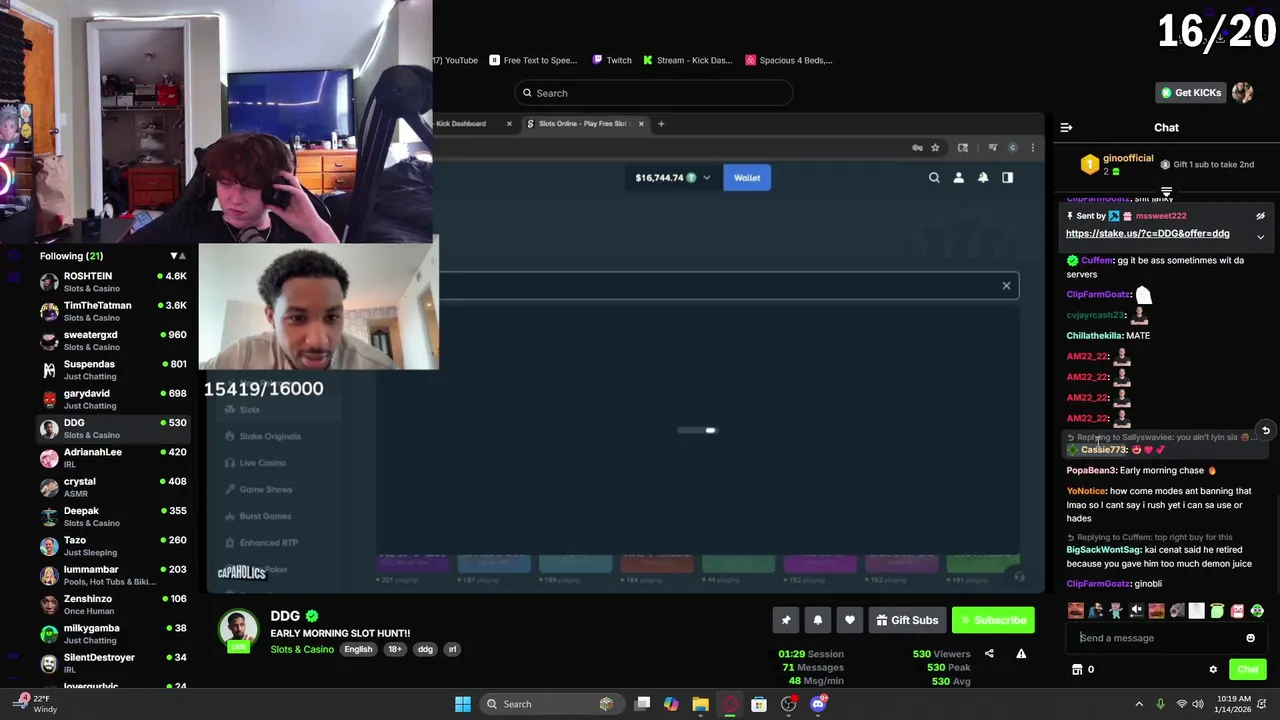Click the green Subscribe button
This screenshot has height=720, width=1280.
pos(993,621)
